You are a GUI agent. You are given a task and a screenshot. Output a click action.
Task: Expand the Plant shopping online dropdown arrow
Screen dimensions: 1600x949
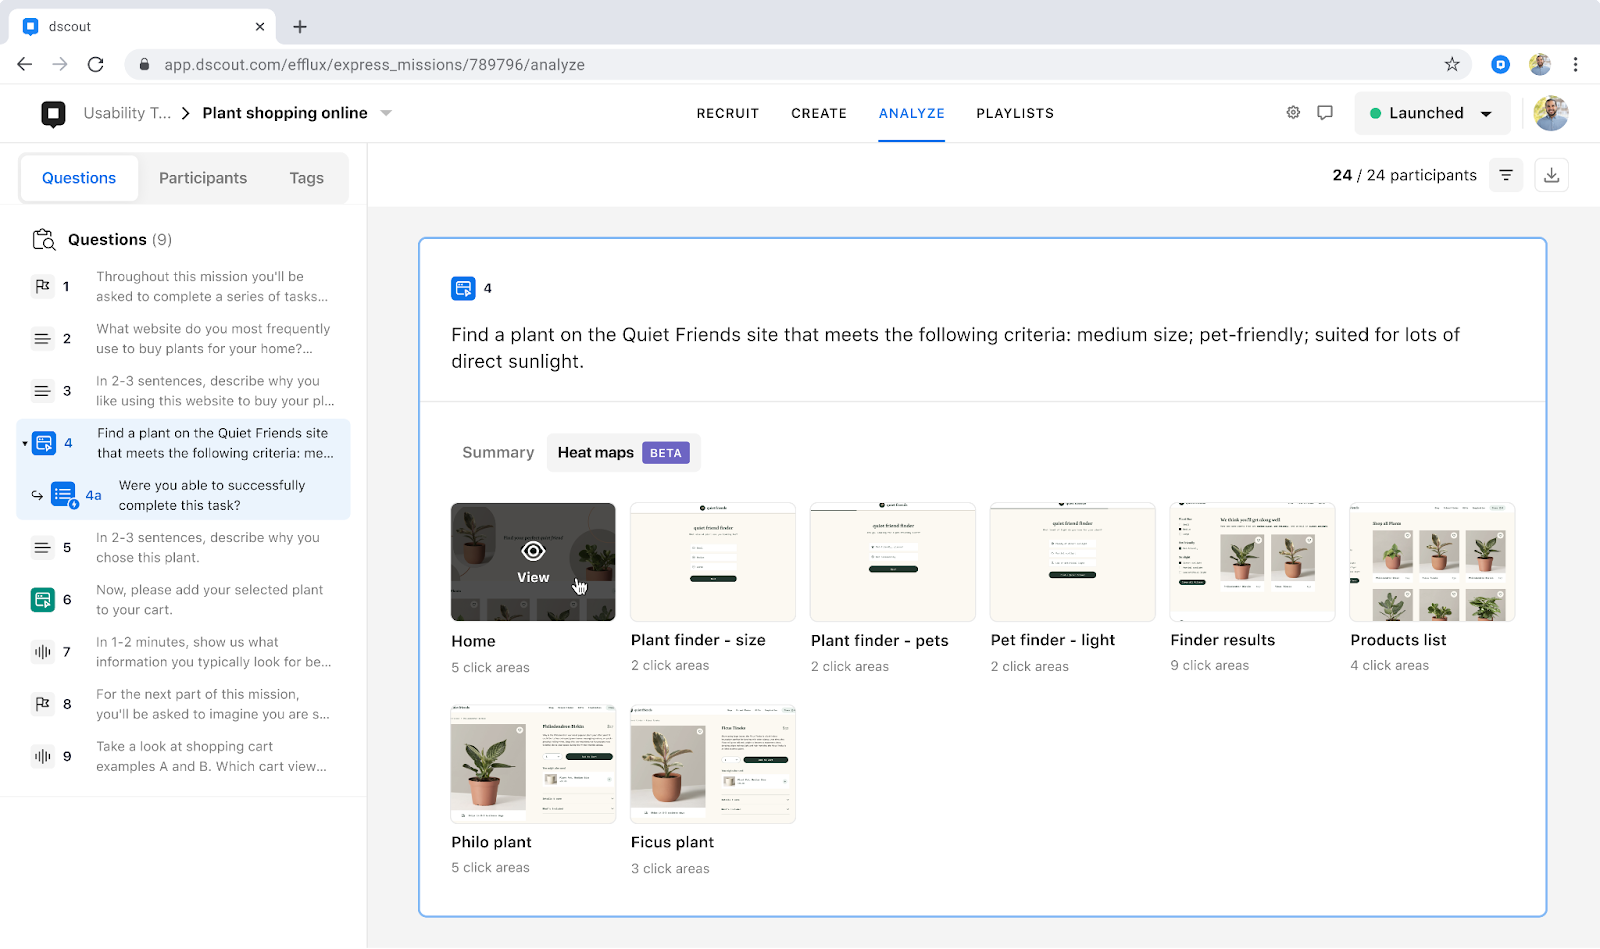pyautogui.click(x=386, y=113)
